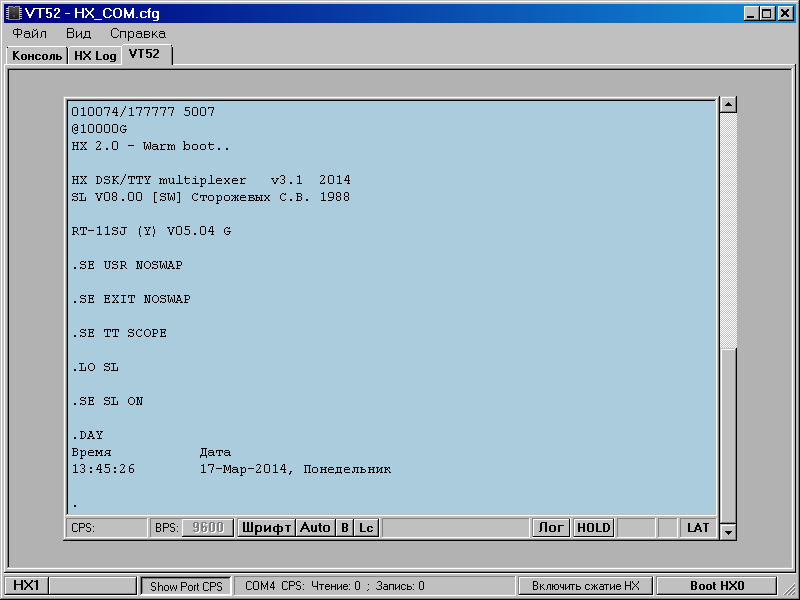Click the Шрифт font button
The width and height of the screenshot is (800, 600).
point(265,527)
